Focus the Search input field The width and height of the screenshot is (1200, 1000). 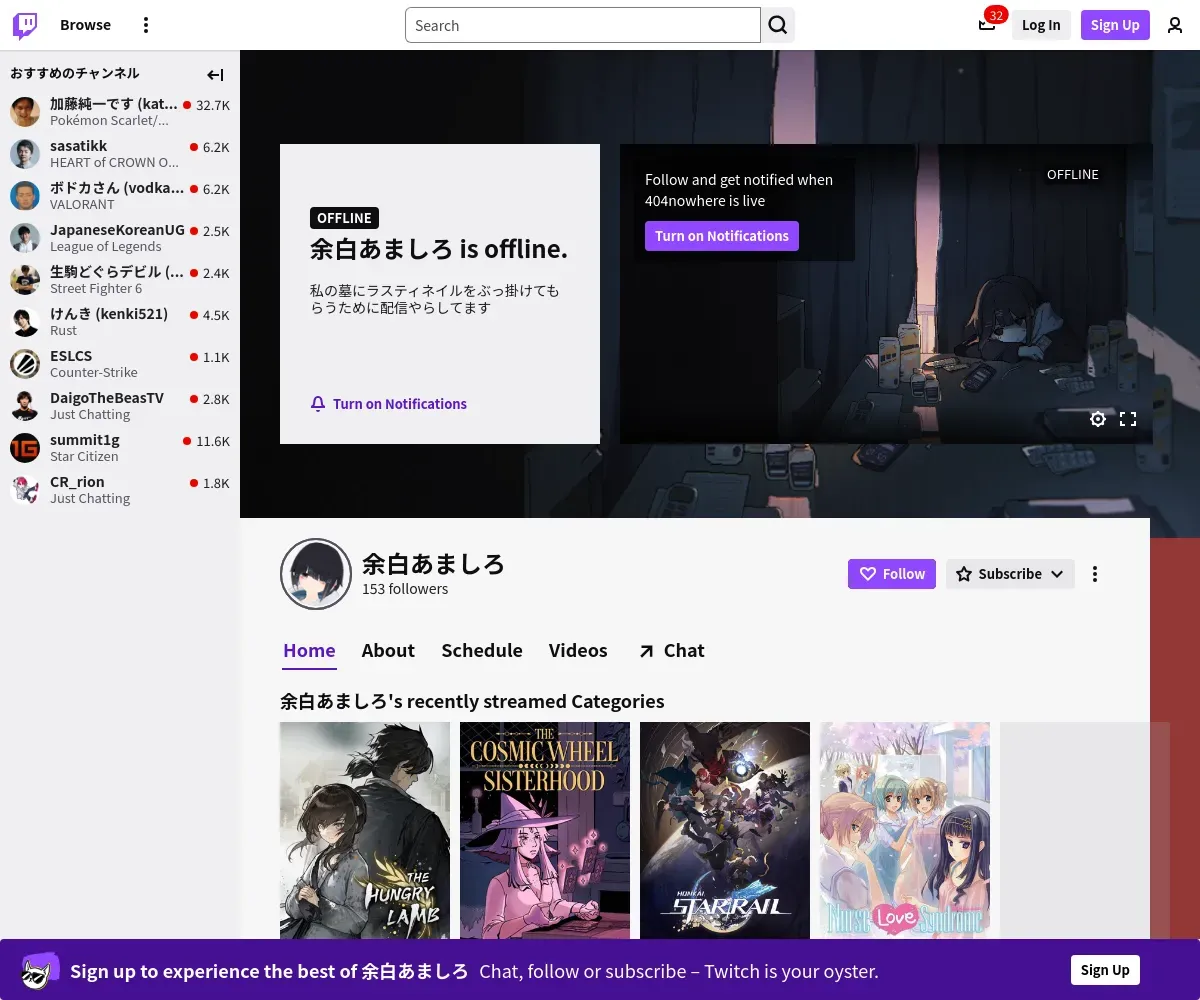coord(583,25)
